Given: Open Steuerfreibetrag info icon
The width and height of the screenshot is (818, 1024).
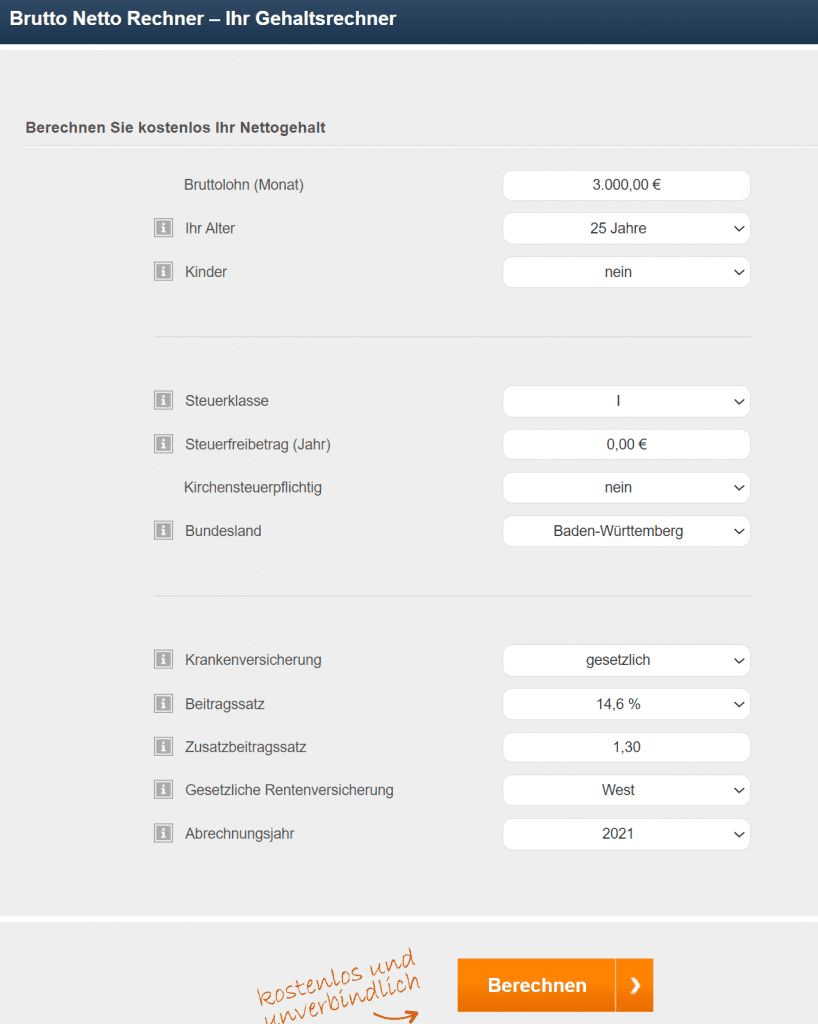Looking at the screenshot, I should coord(163,444).
